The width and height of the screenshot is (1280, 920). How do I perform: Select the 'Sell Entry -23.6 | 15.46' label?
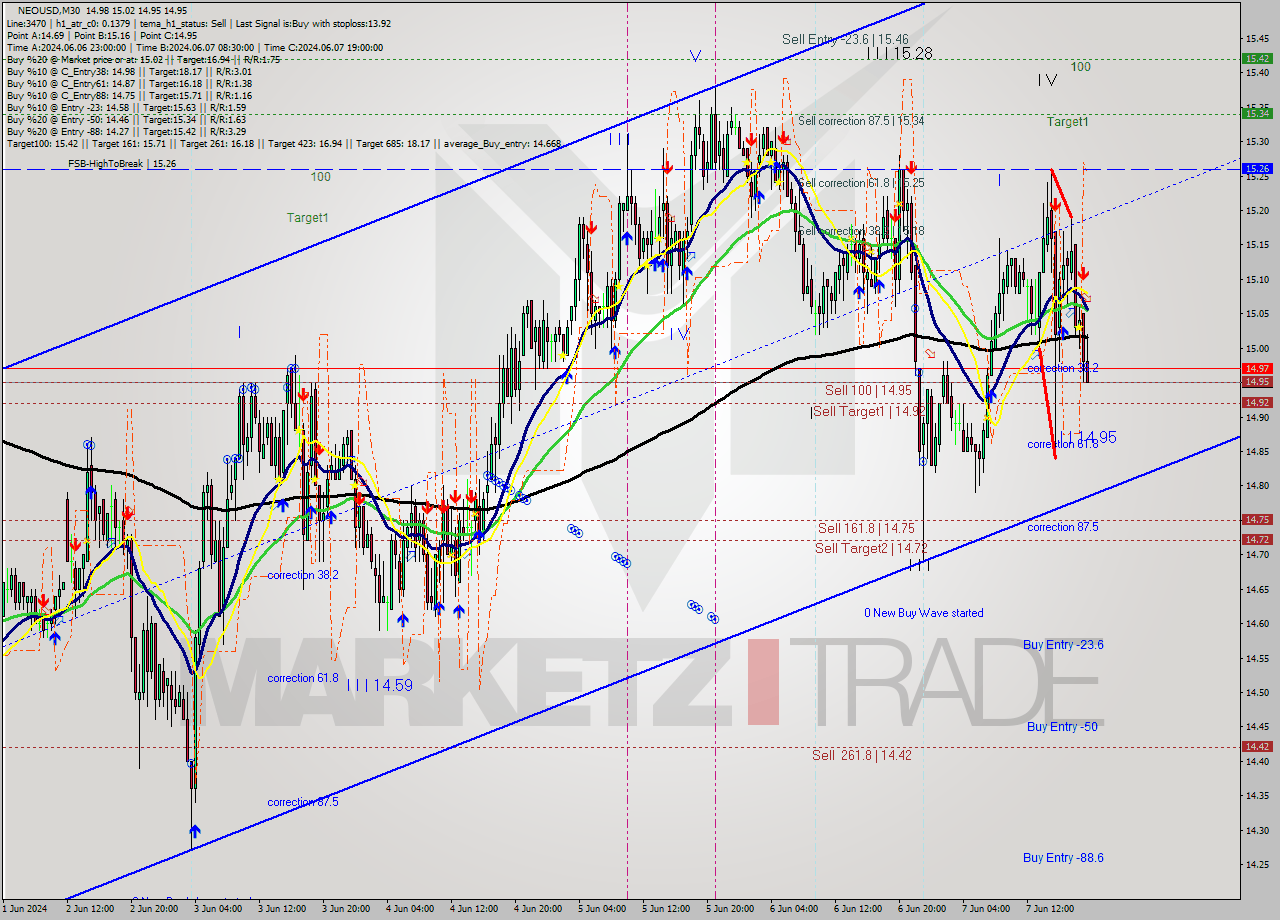pos(845,39)
